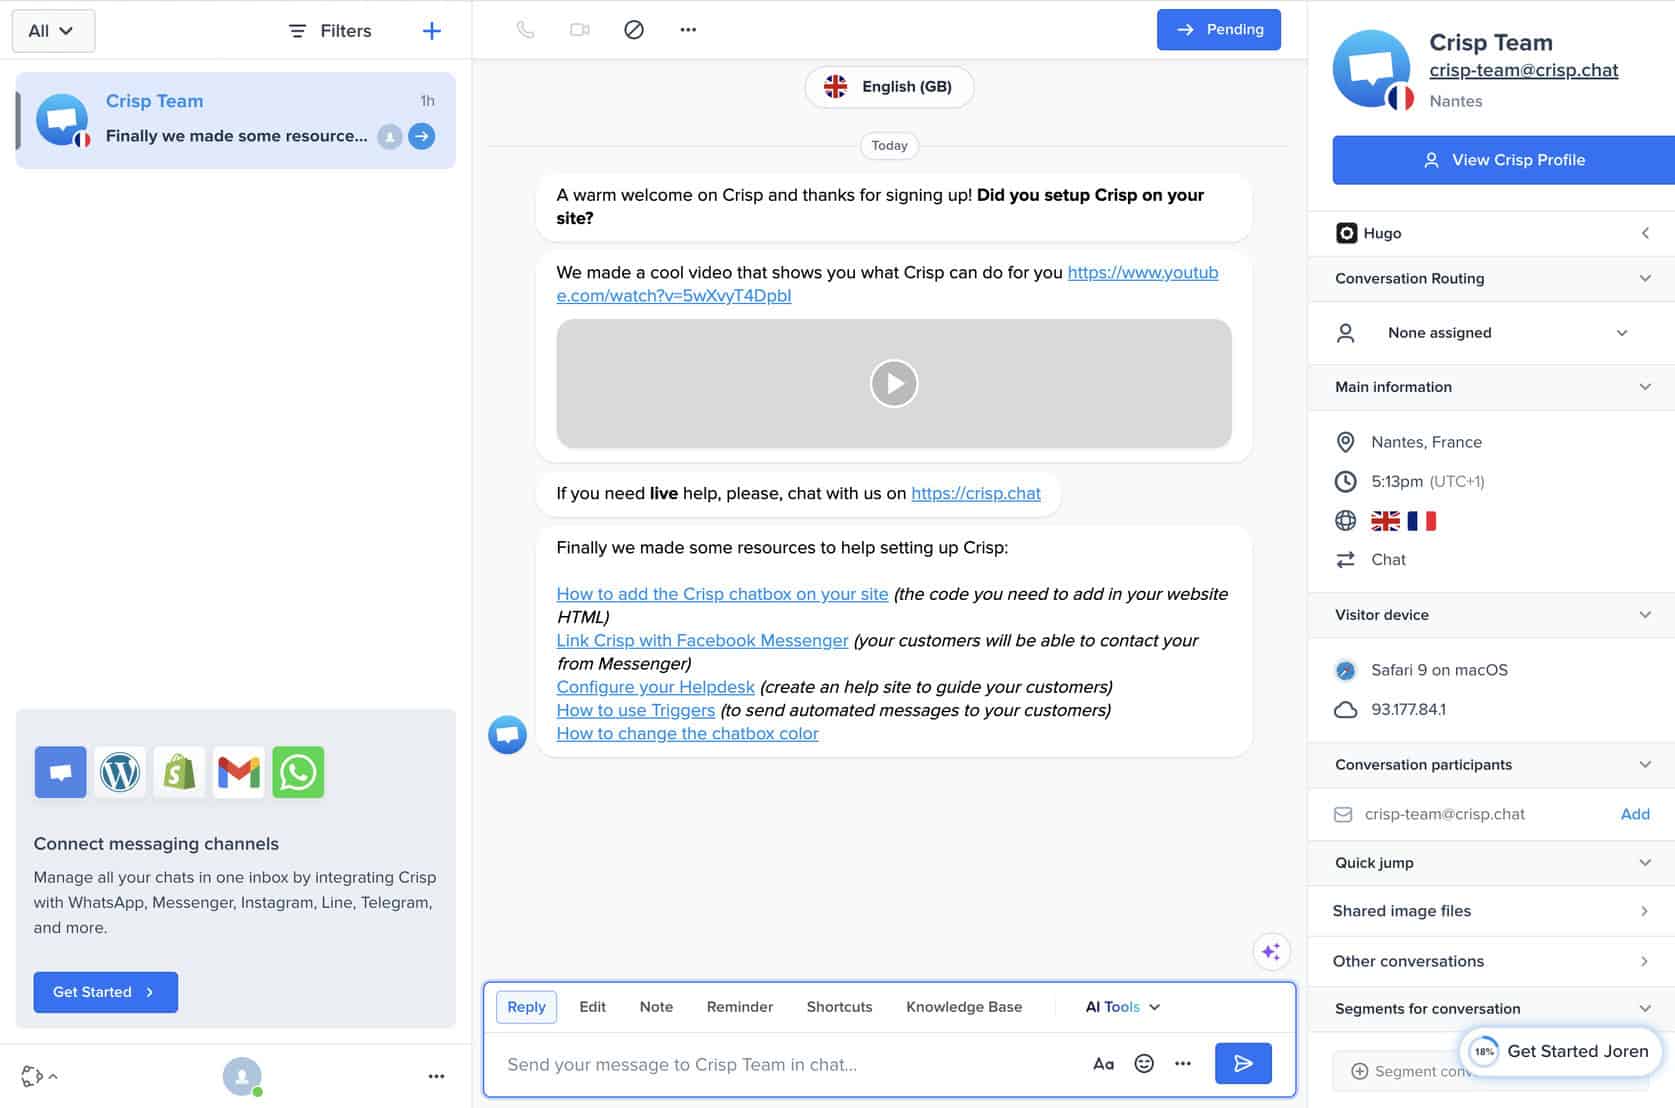
Task: Select the Knowledge Base tab
Action: (964, 1007)
